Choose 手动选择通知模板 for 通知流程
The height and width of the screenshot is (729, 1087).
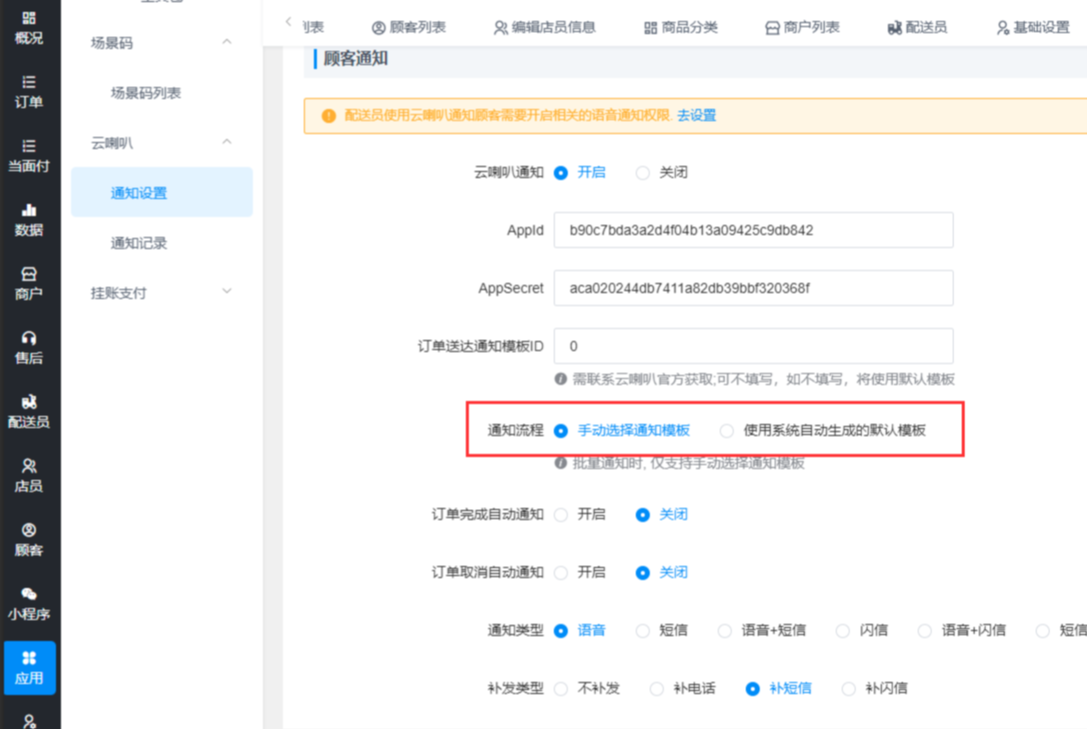[x=561, y=430]
